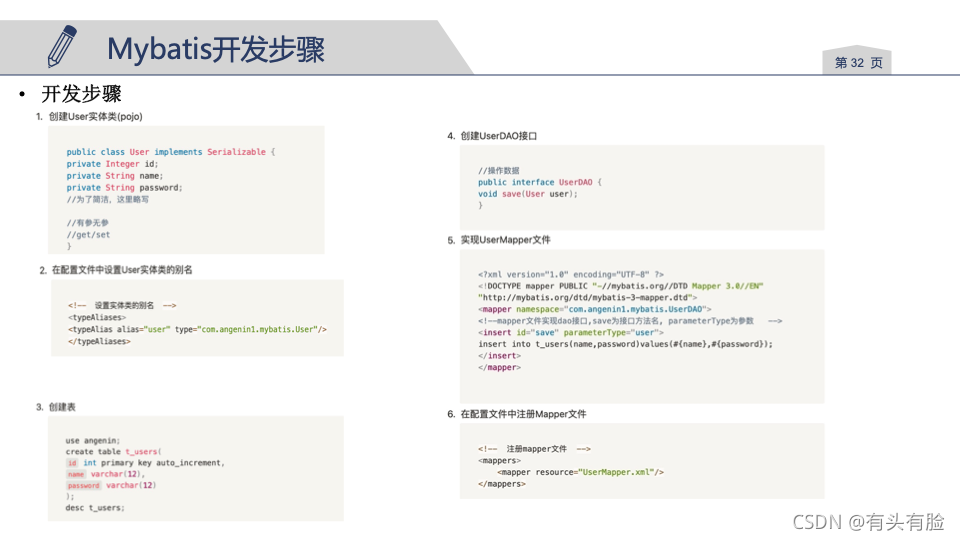This screenshot has height=540, width=960.
Task: Click SQL line 'use angenin;'
Action: pyautogui.click(x=92, y=440)
